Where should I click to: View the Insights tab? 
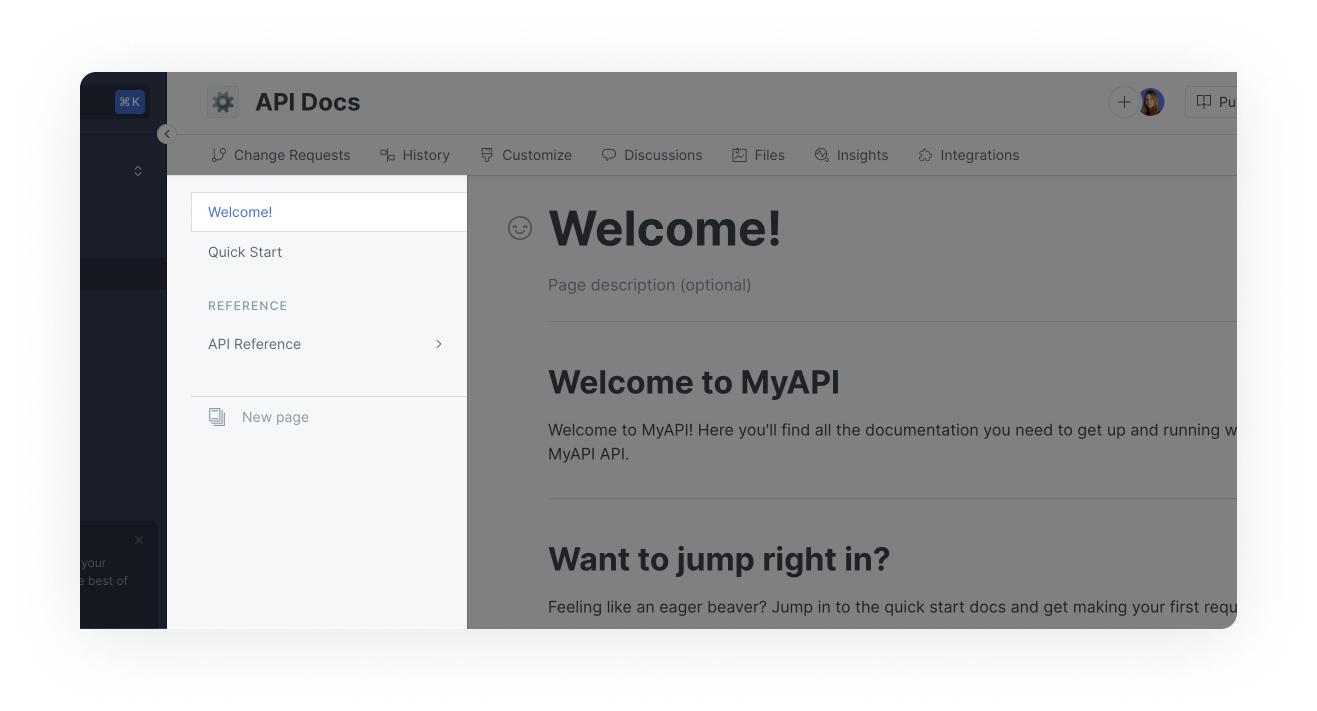(851, 155)
